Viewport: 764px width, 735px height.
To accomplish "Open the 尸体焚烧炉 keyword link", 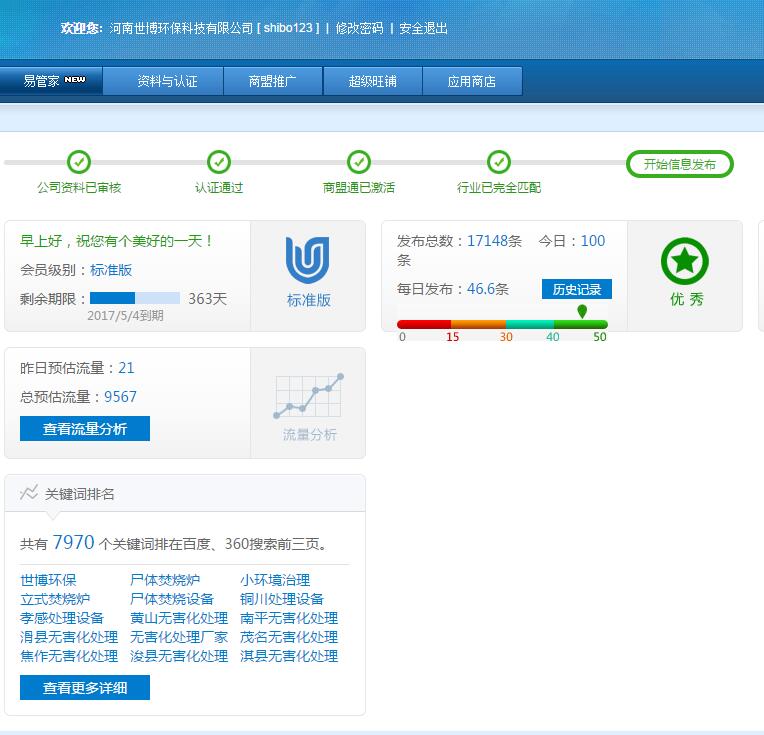I will tap(165, 580).
